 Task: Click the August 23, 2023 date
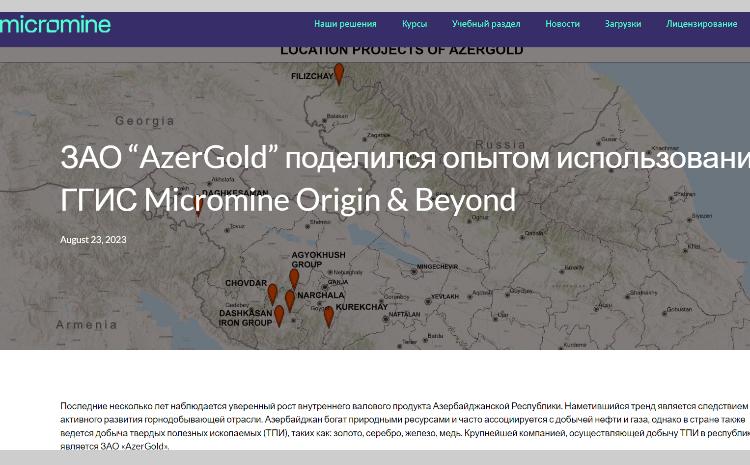[x=93, y=240]
